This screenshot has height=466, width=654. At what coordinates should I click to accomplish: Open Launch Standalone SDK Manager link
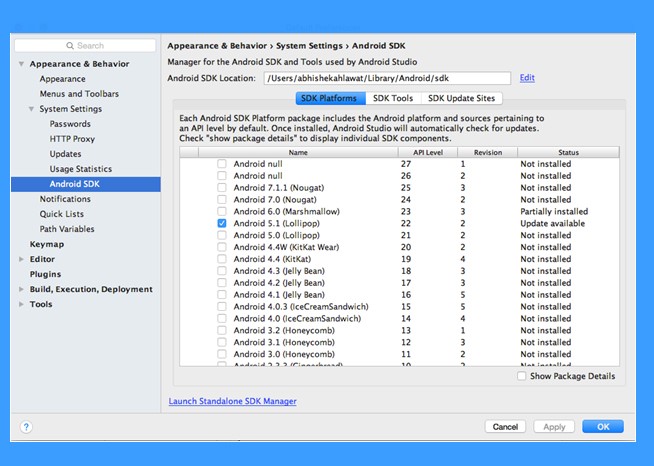(232, 401)
